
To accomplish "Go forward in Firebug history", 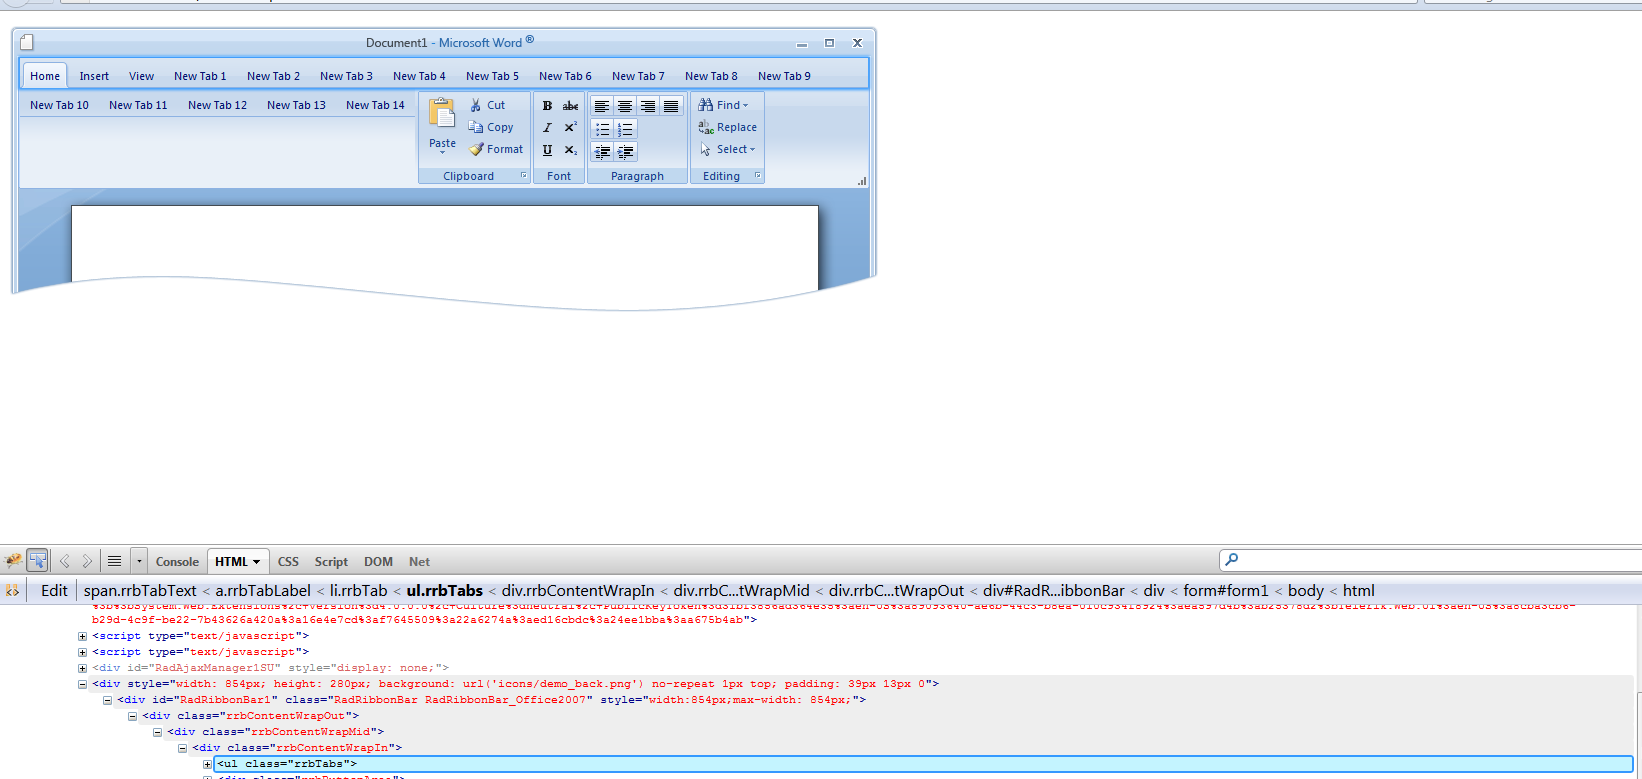I will point(87,561).
